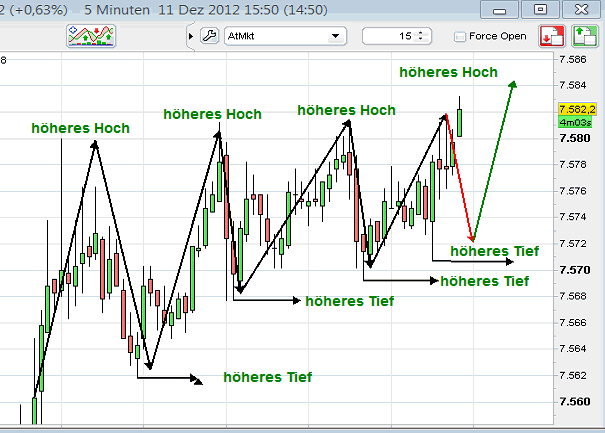Maximize the chart window

tap(540, 9)
